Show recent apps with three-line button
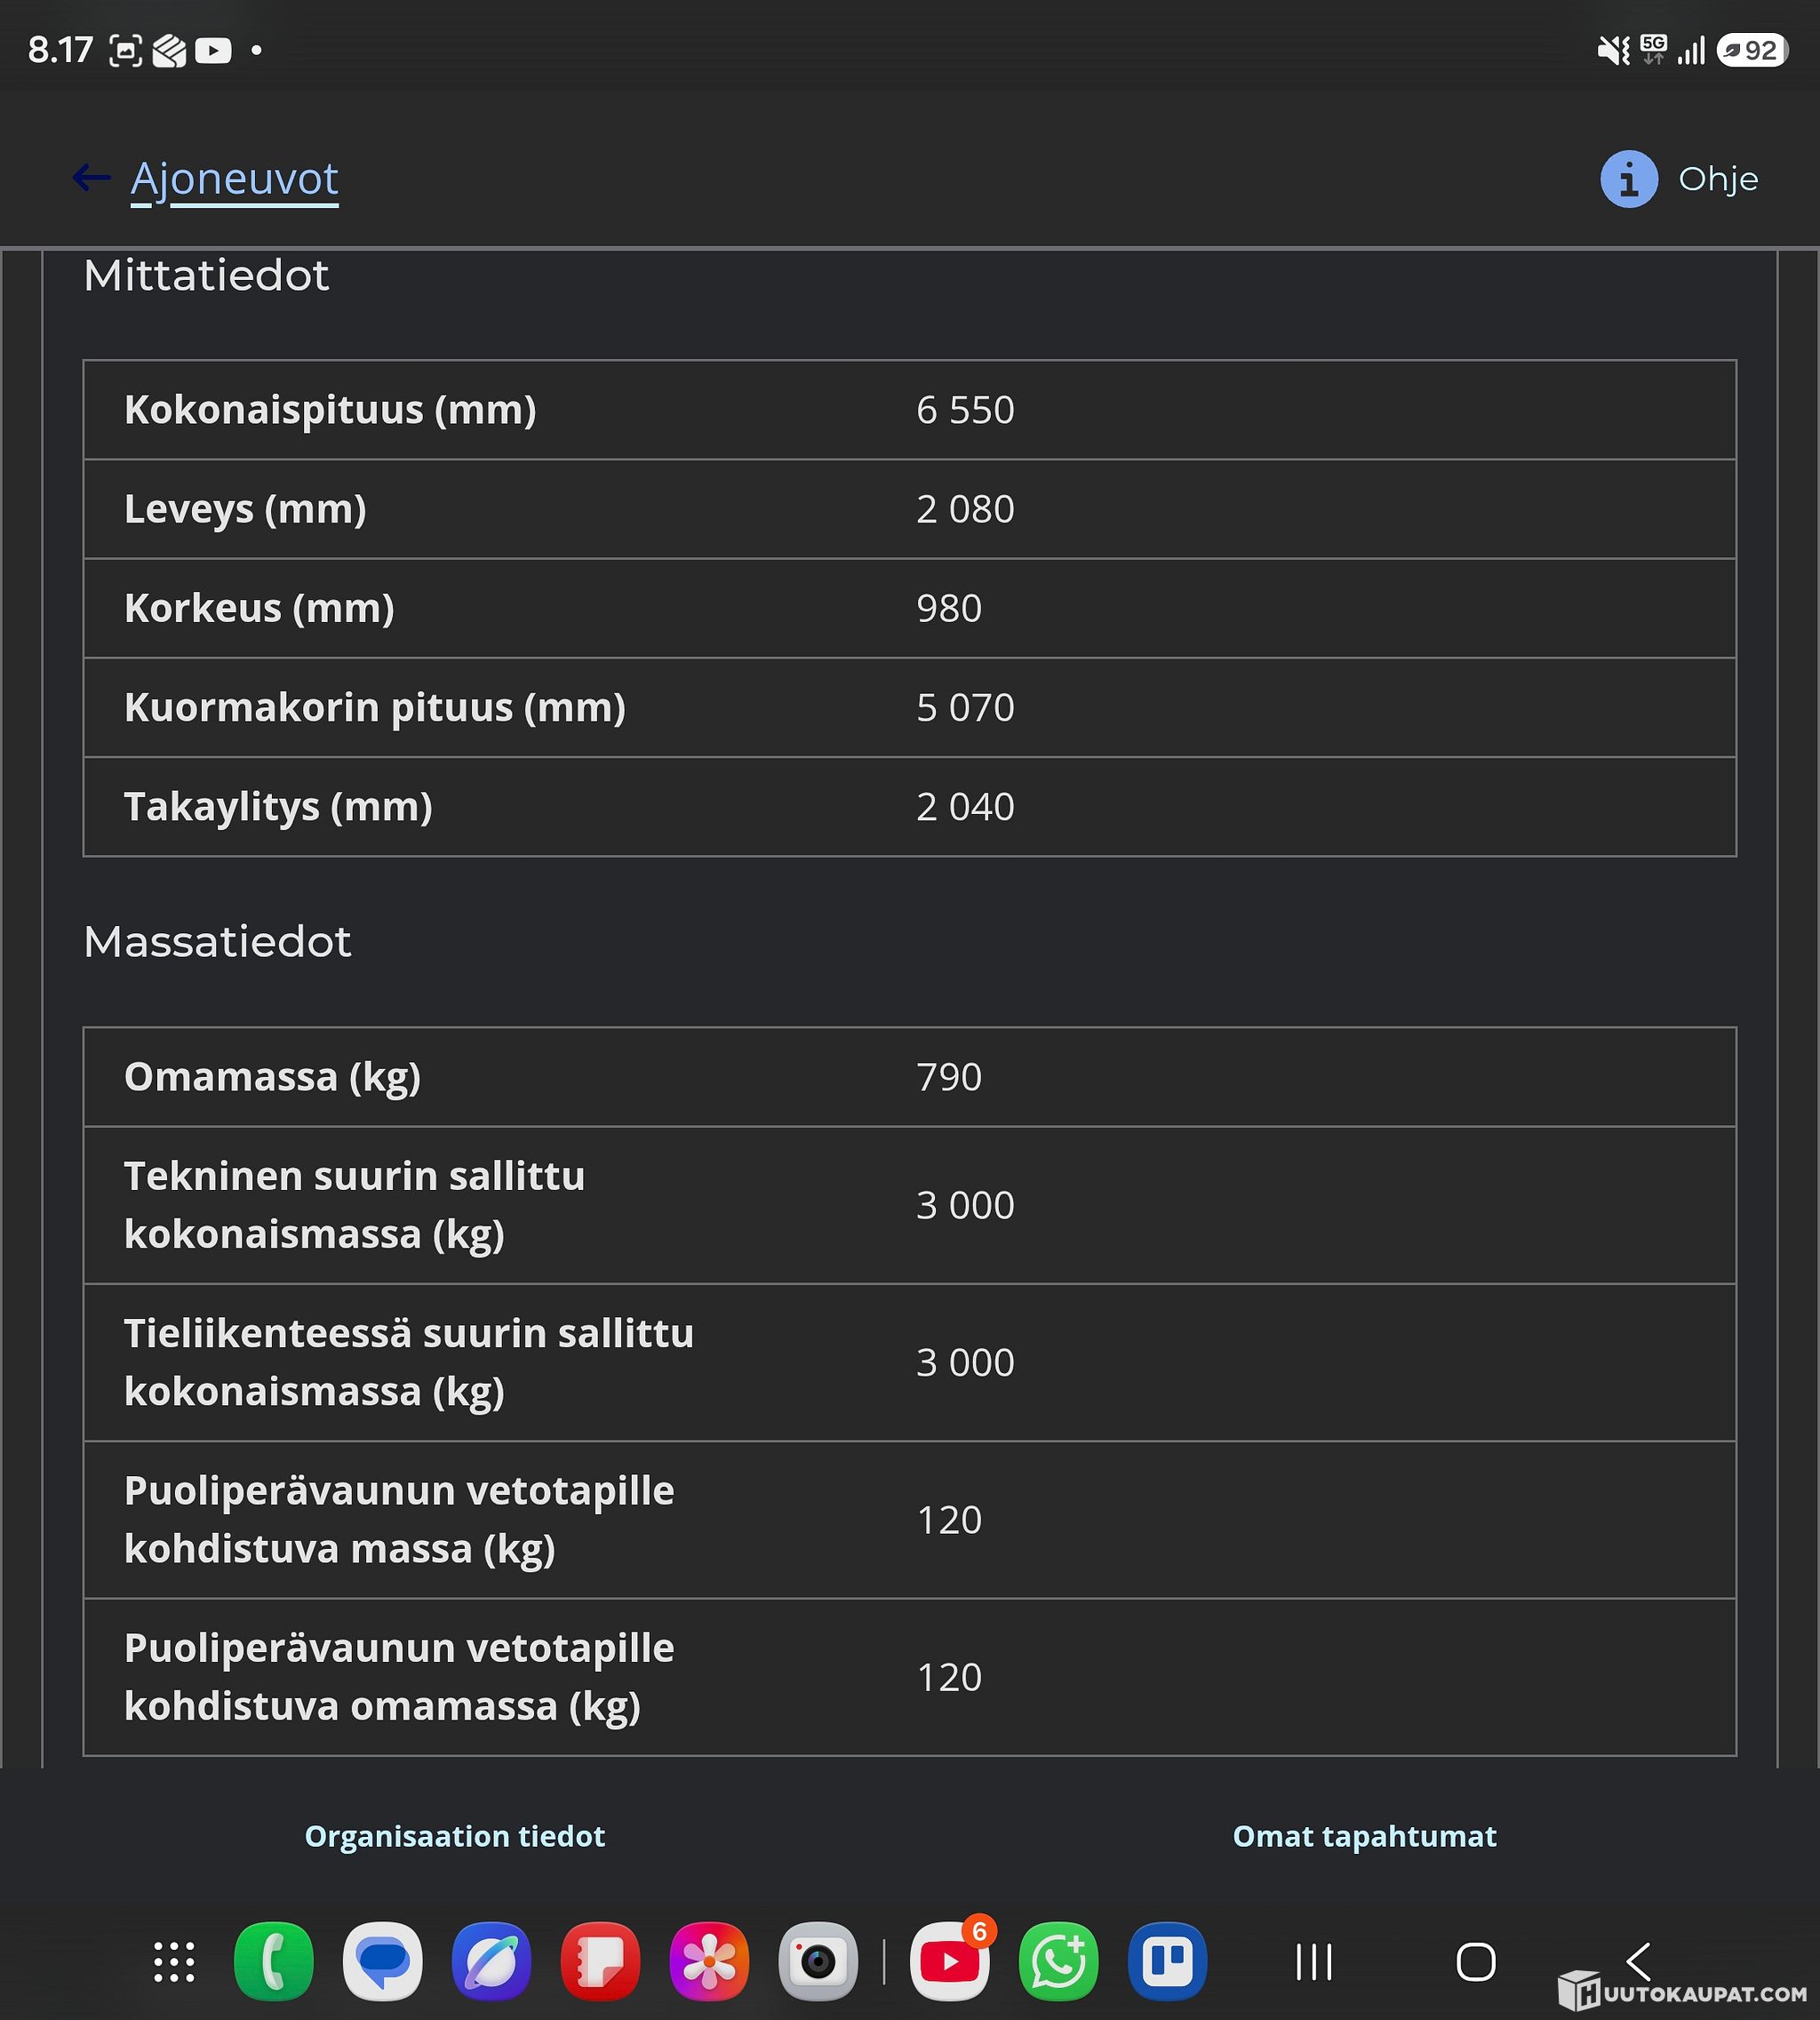 tap(1313, 1962)
